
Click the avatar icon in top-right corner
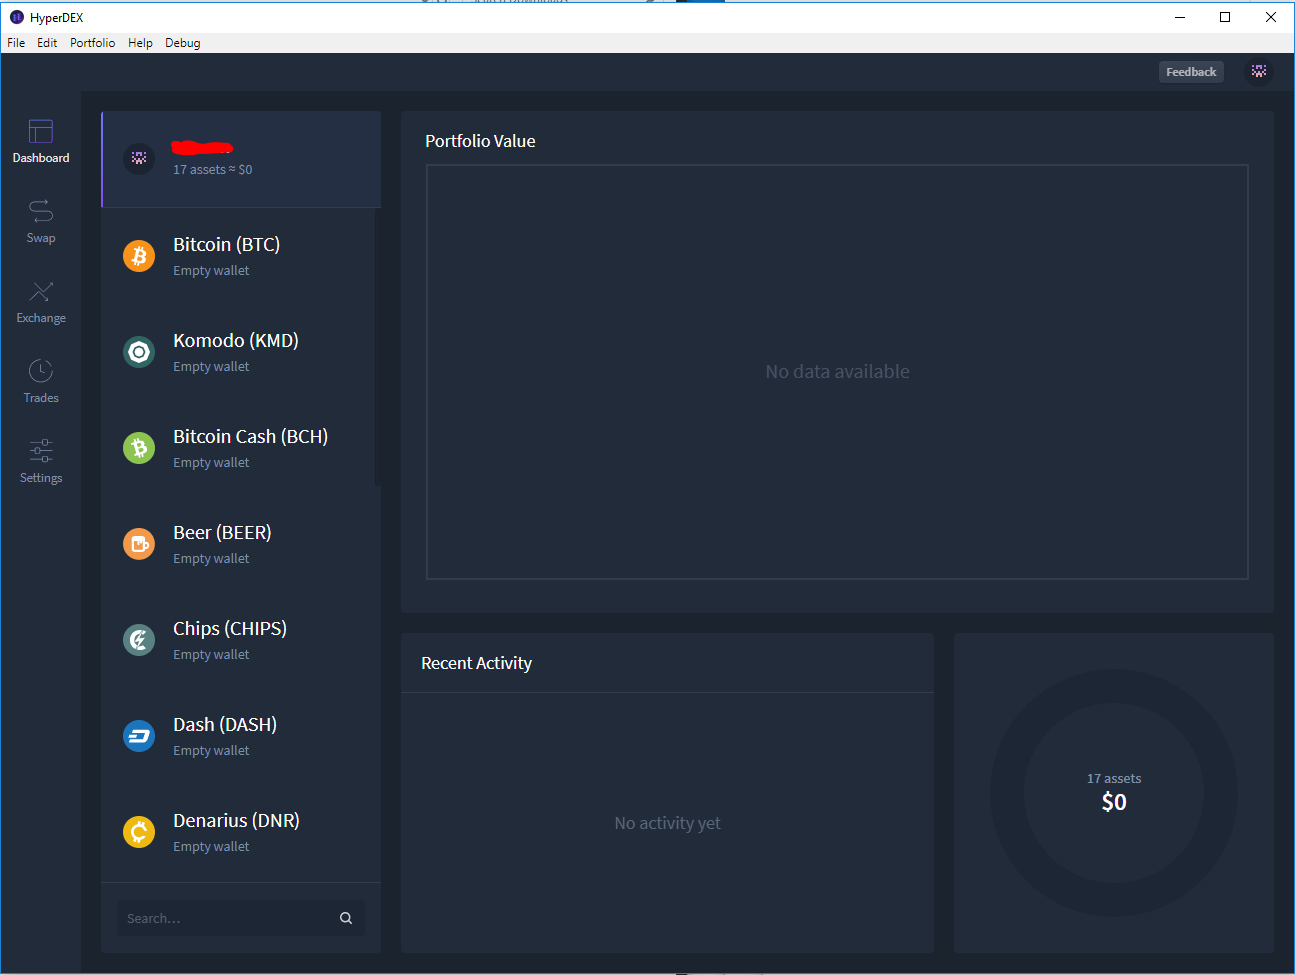point(1259,72)
